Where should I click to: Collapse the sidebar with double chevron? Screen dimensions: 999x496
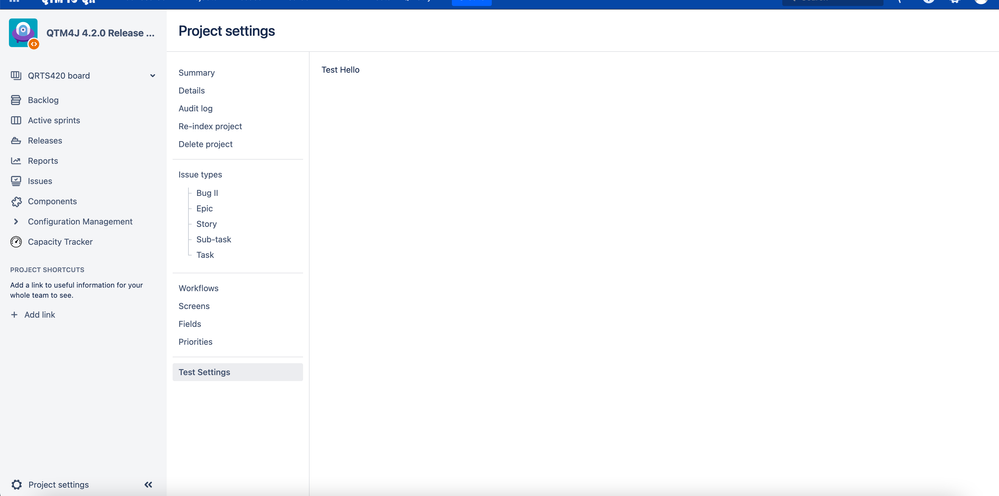click(148, 485)
